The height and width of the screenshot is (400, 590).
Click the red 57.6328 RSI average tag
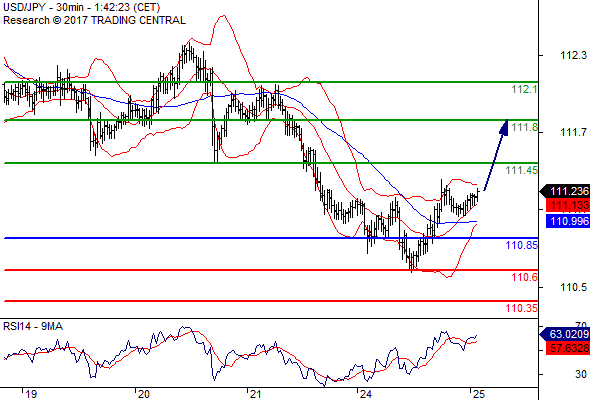[568, 348]
